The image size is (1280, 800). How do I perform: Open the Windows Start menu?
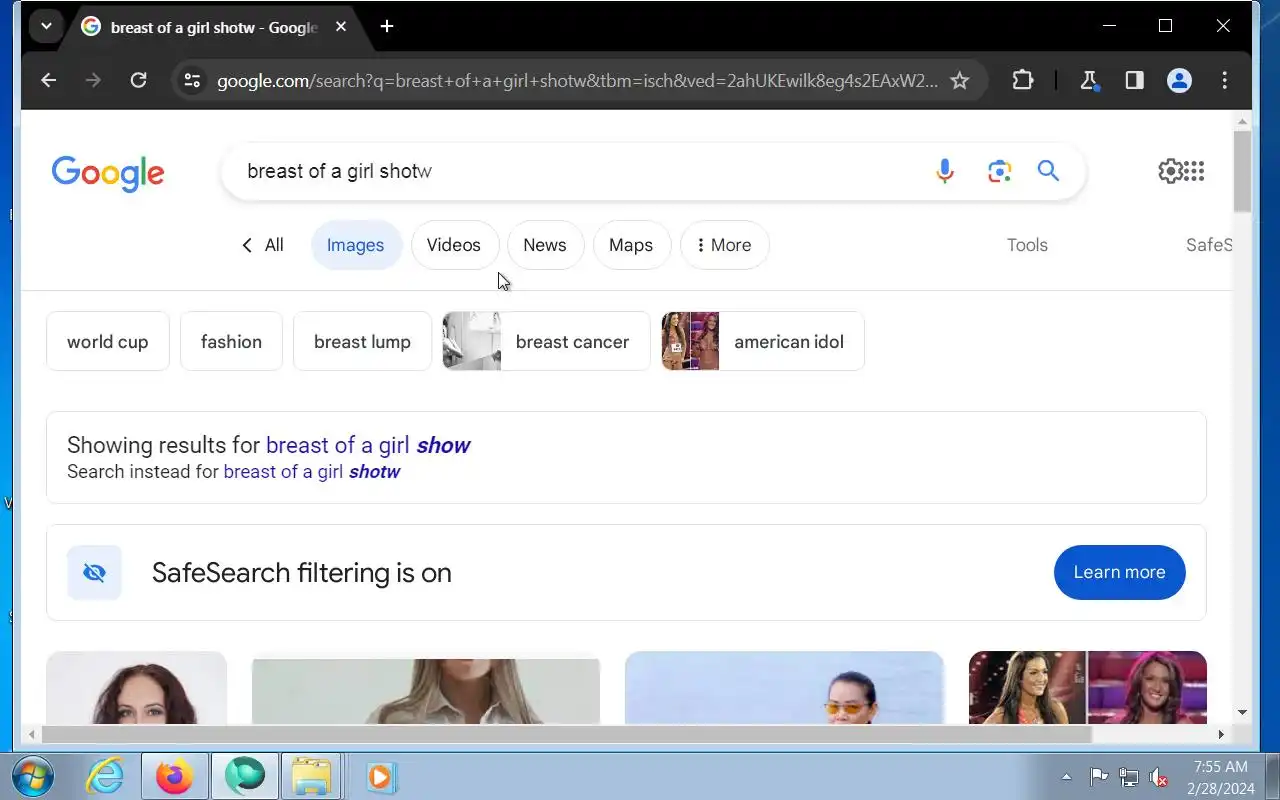[33, 777]
